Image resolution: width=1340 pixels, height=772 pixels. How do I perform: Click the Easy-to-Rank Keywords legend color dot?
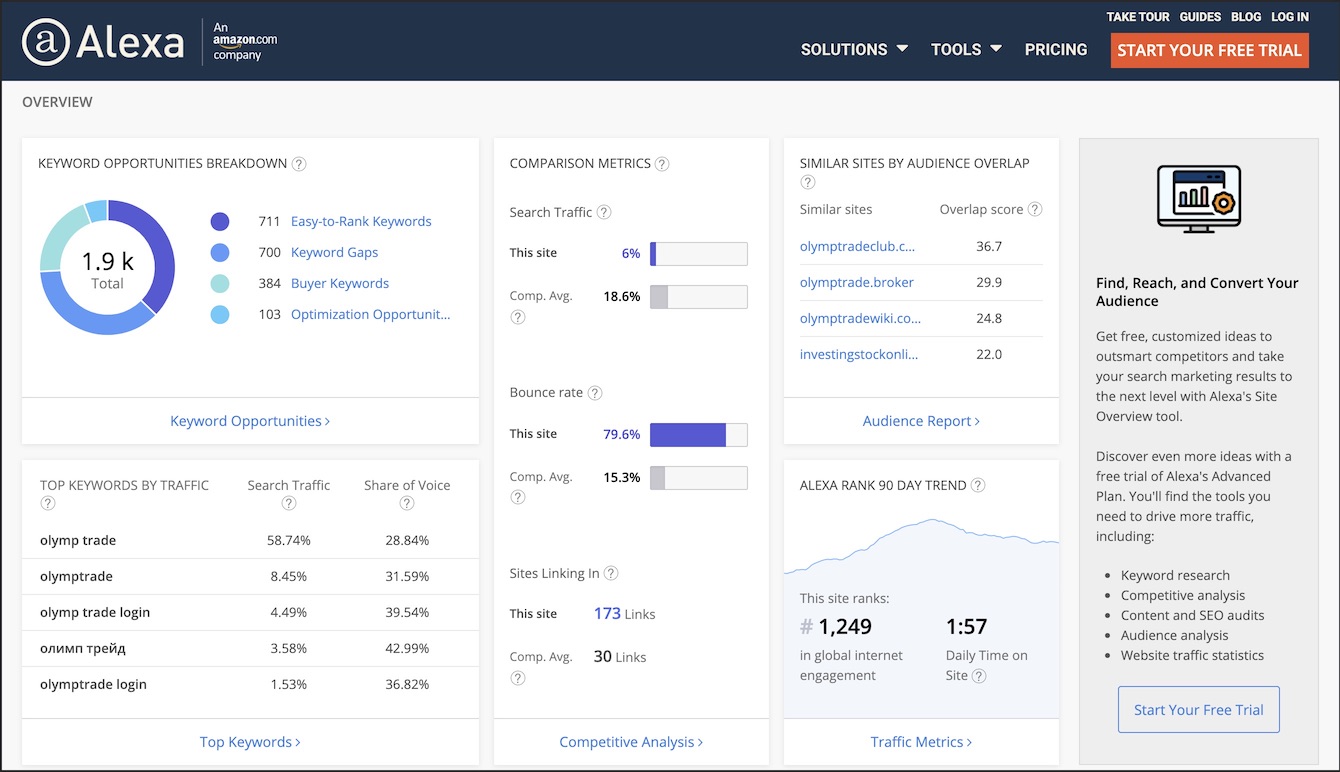click(220, 222)
